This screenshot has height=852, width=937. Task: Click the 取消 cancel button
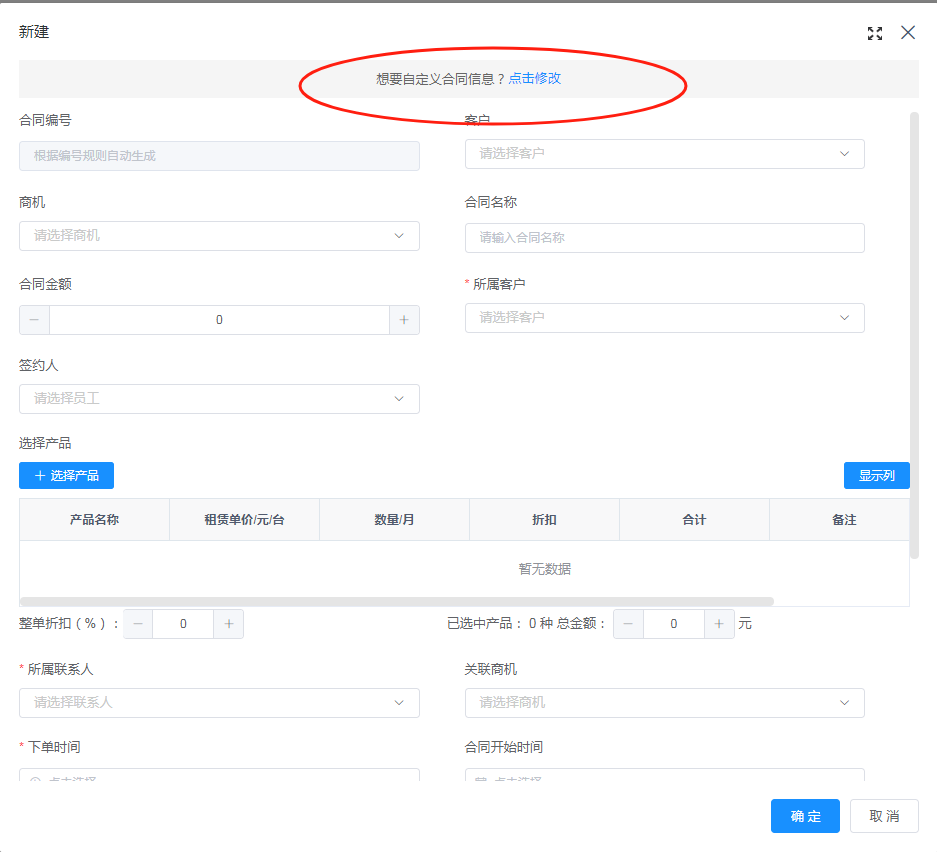tap(884, 816)
